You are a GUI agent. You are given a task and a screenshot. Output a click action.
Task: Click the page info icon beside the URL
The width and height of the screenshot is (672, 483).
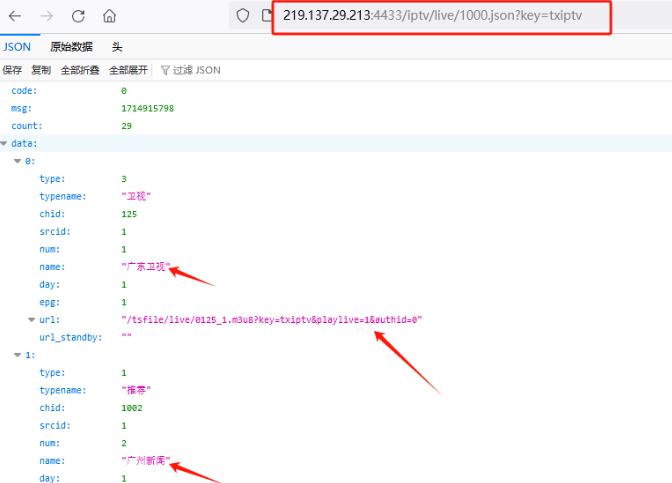pyautogui.click(x=266, y=16)
